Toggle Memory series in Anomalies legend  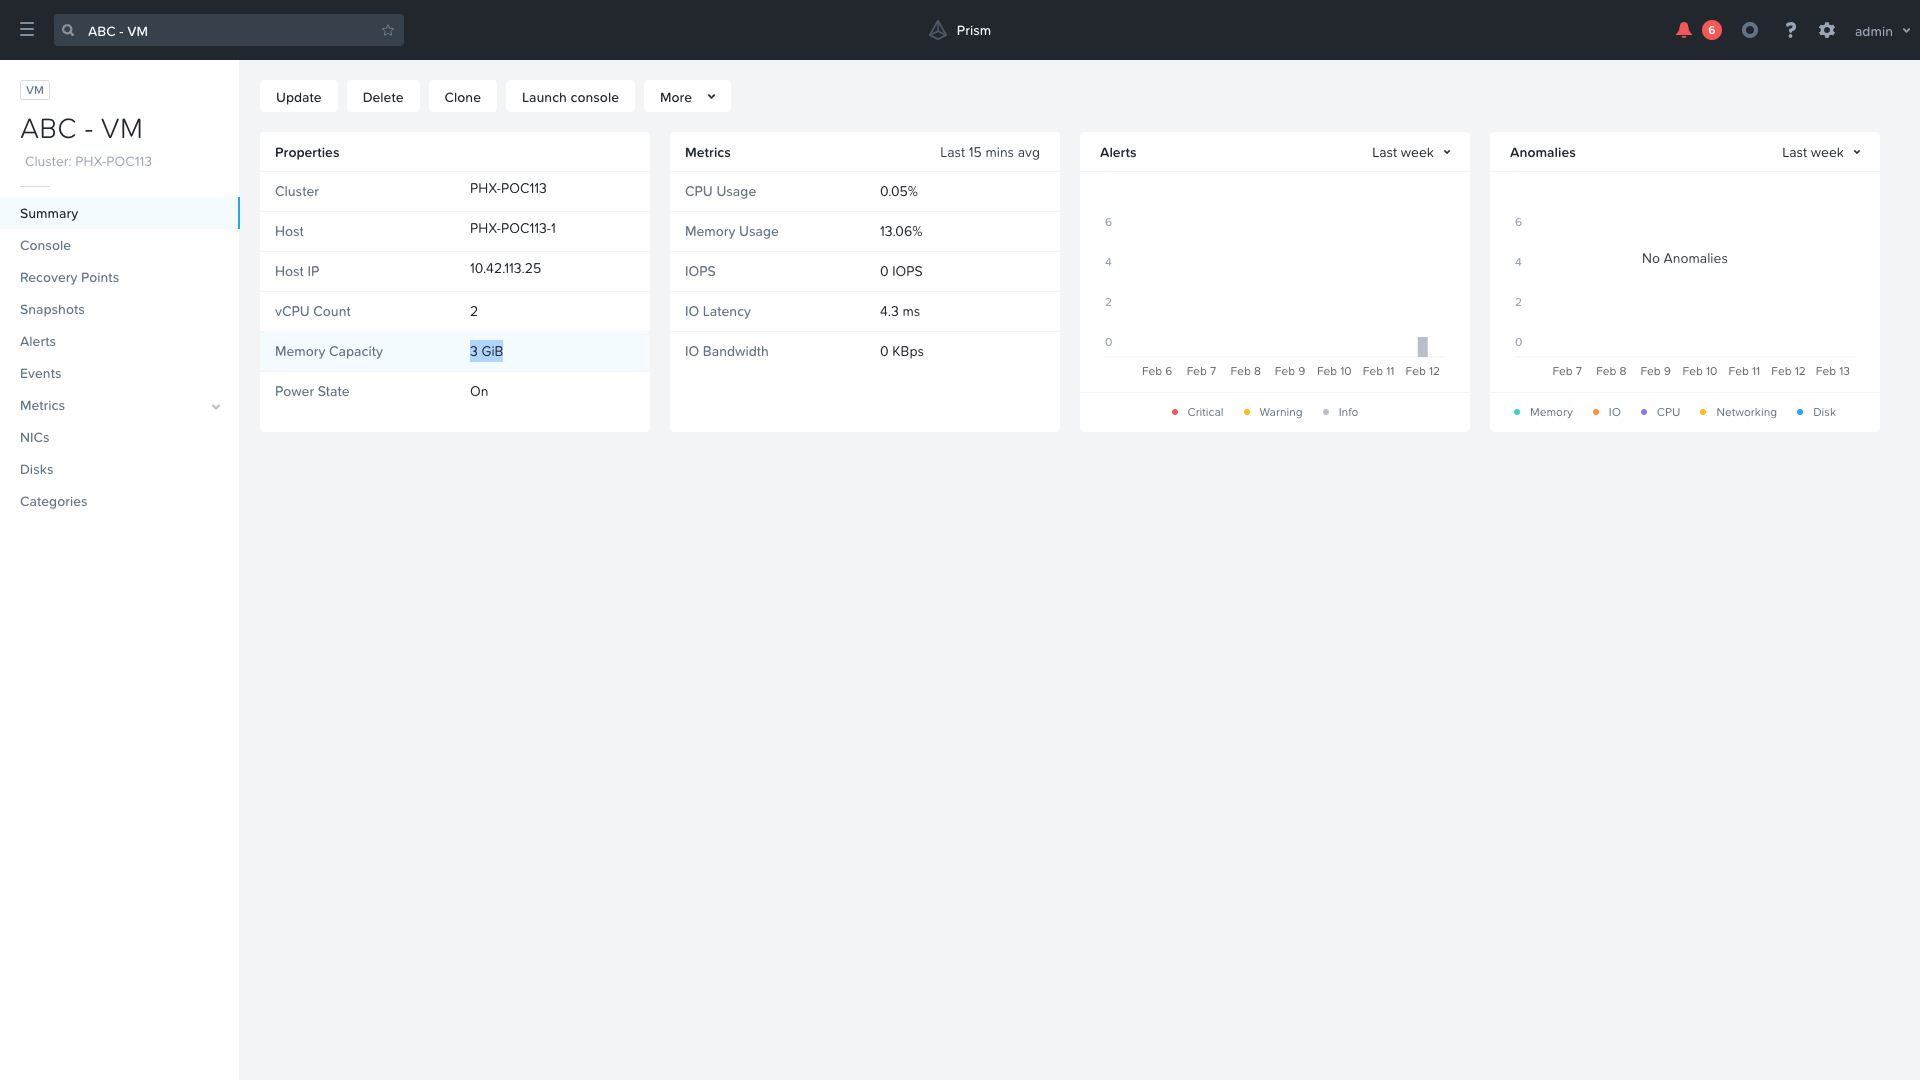[1543, 412]
